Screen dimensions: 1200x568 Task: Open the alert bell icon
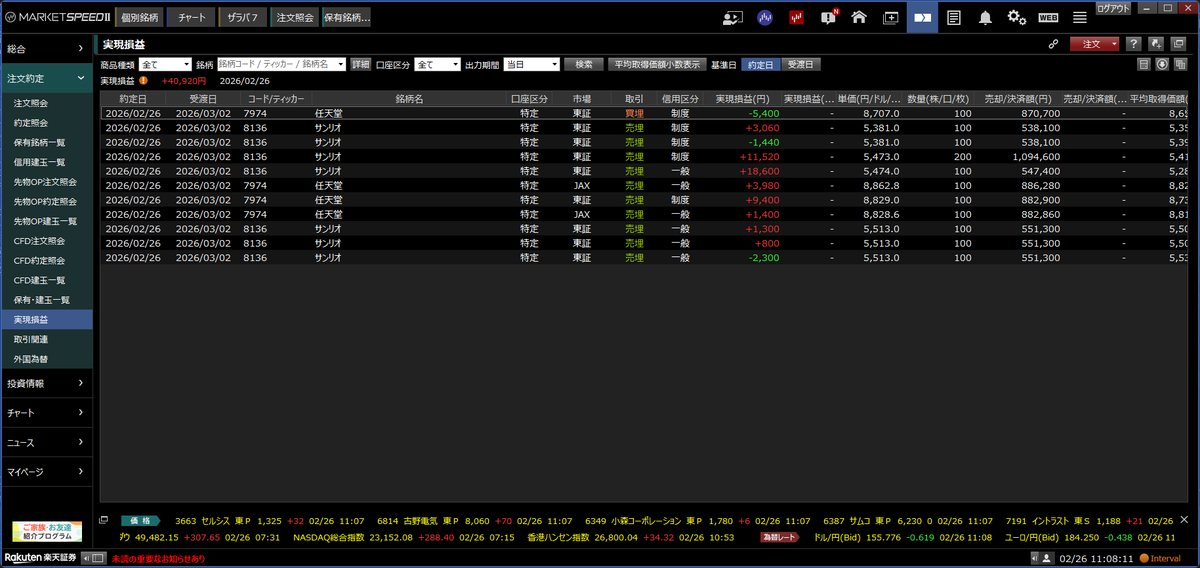coord(985,17)
